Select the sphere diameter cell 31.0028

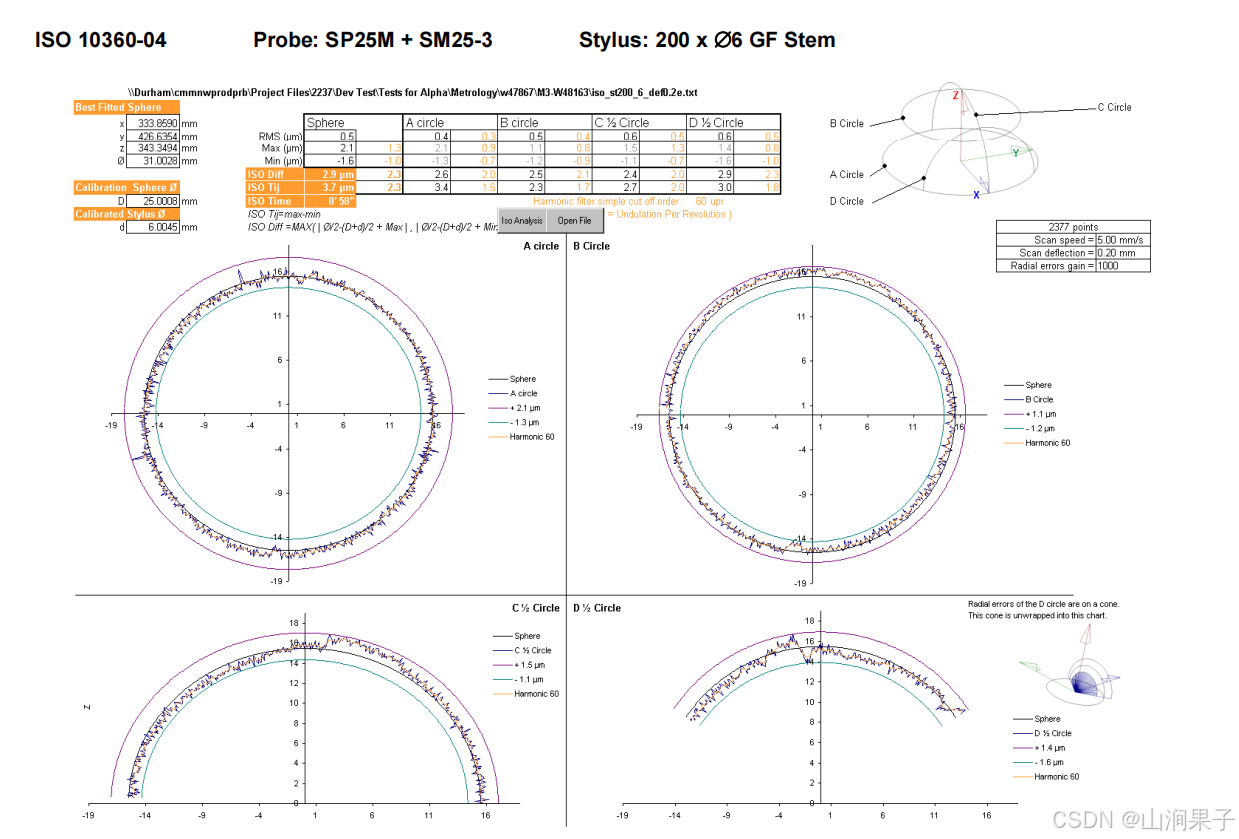tap(152, 161)
